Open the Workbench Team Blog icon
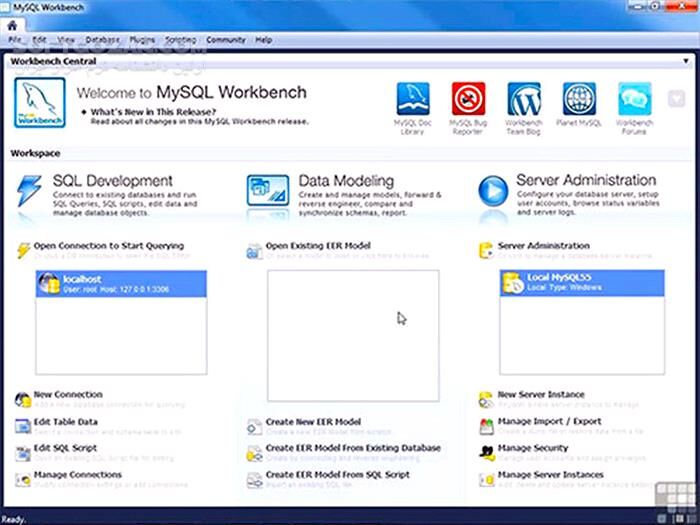The width and height of the screenshot is (700, 525). point(523,100)
